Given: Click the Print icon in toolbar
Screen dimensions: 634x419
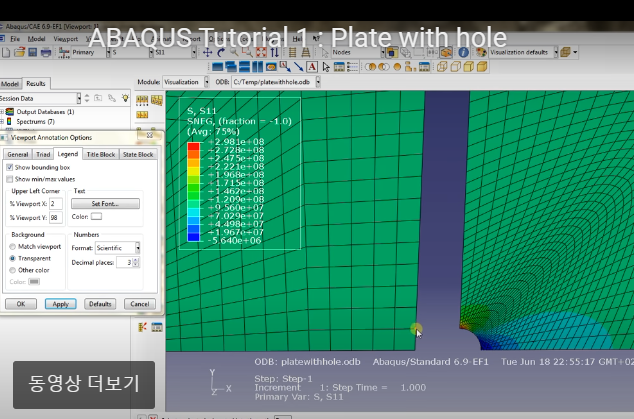Looking at the screenshot, I should tap(46, 52).
